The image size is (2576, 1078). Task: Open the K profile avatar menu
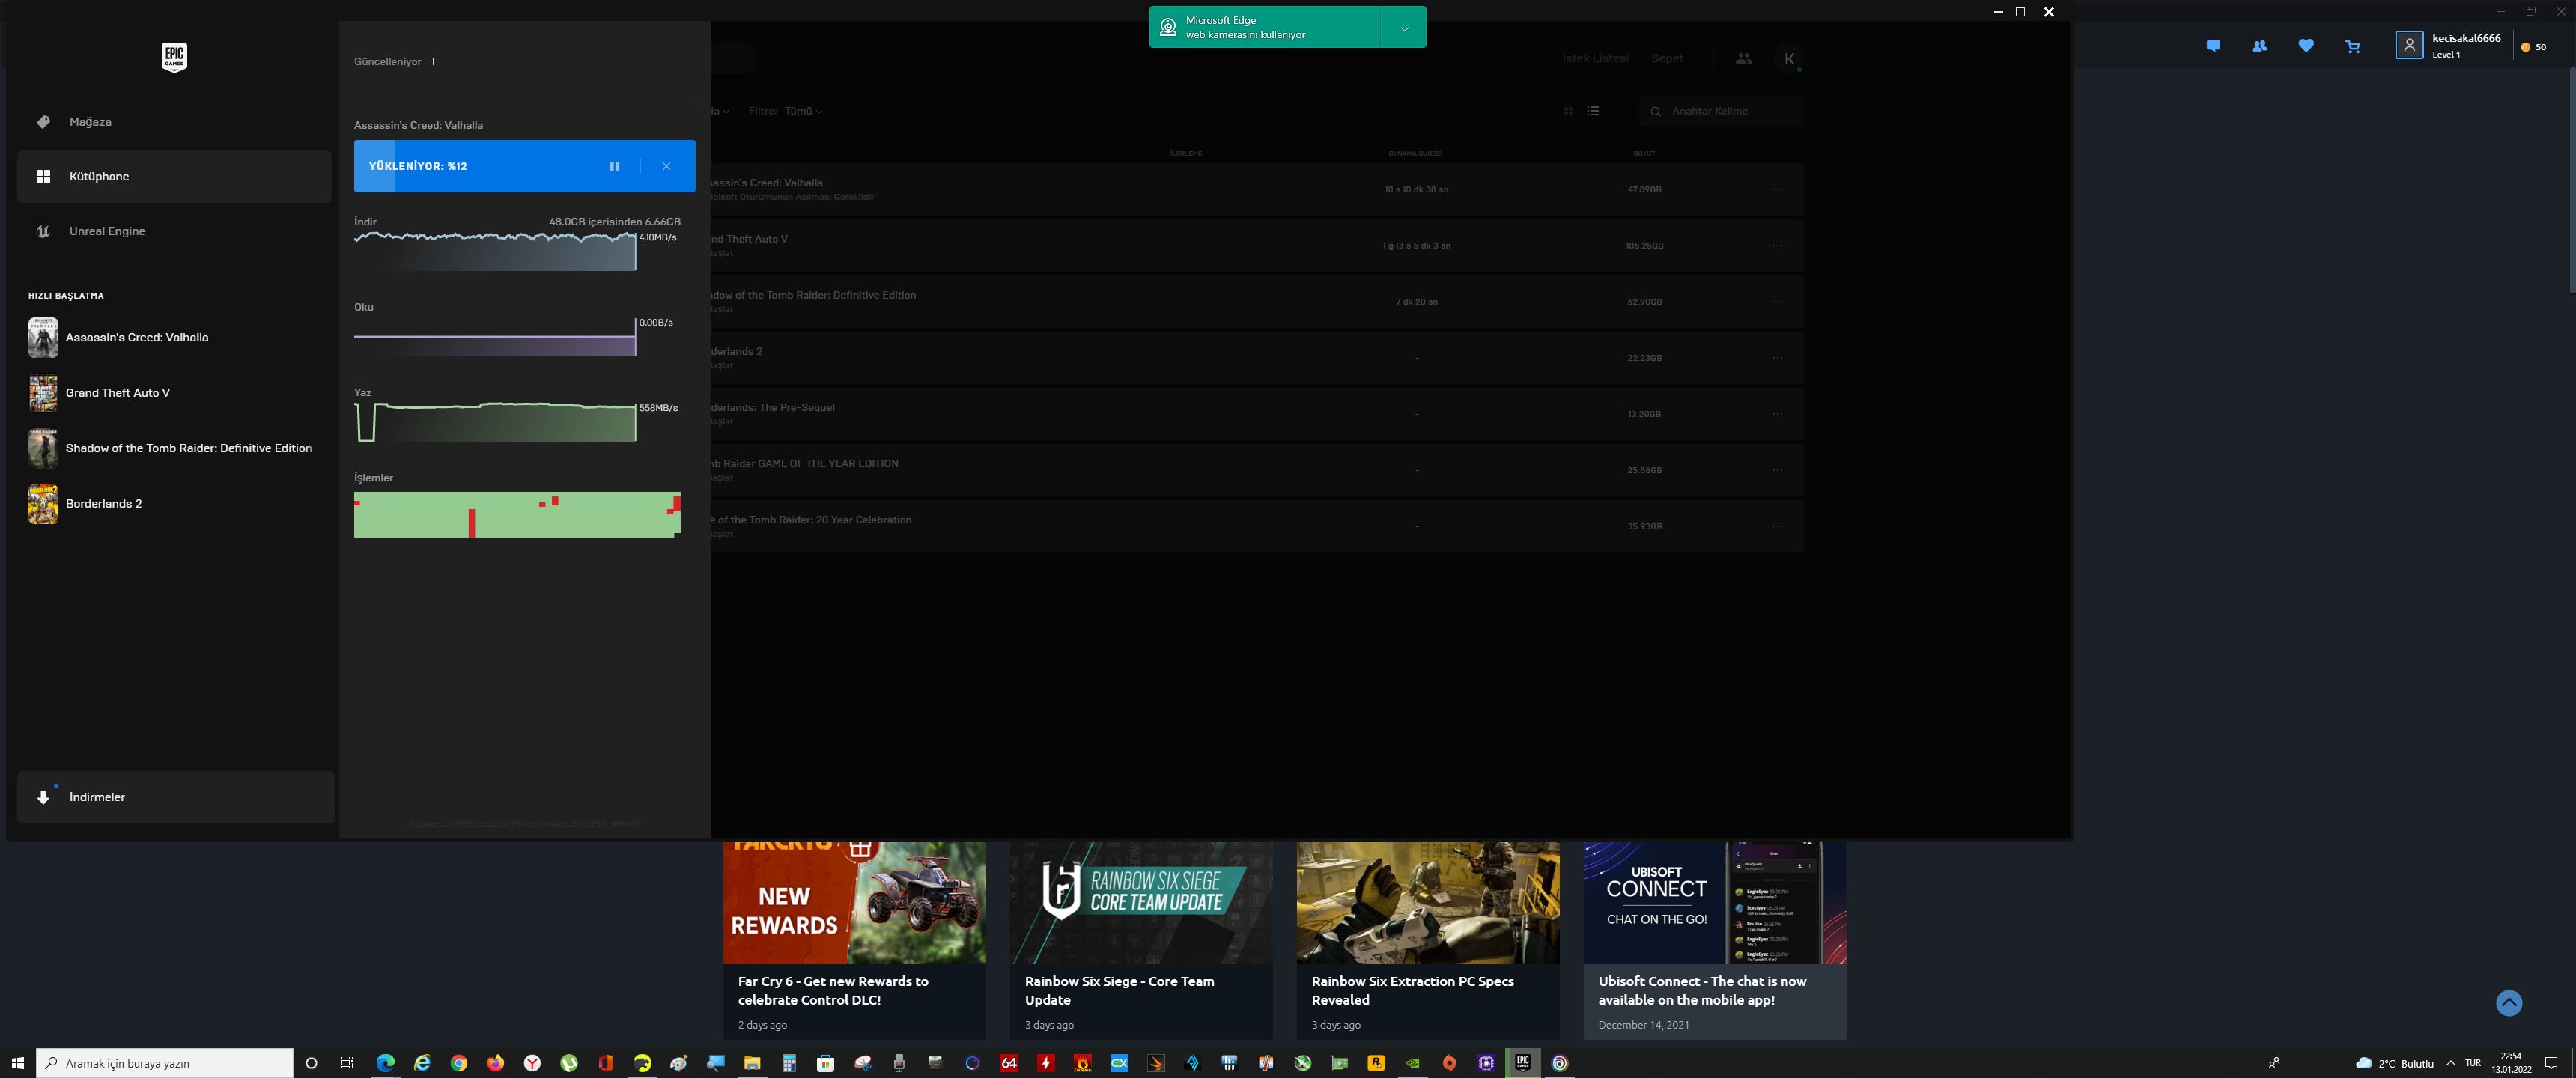pos(1789,59)
